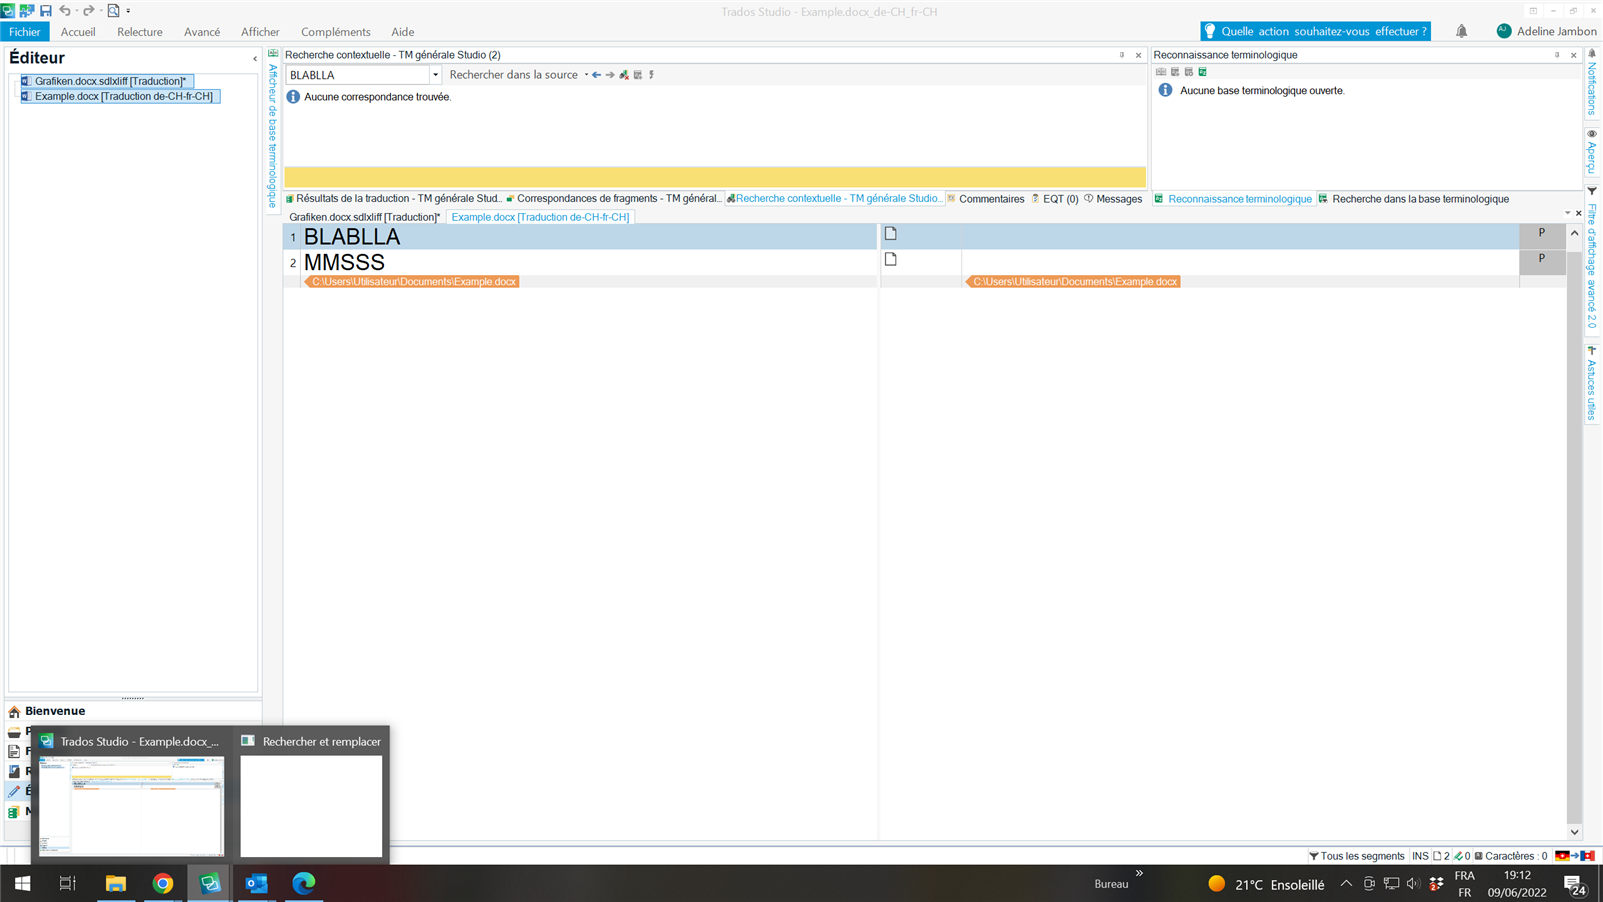
Task: Switch to 'Correspondances de fragments' tab
Action: point(613,199)
